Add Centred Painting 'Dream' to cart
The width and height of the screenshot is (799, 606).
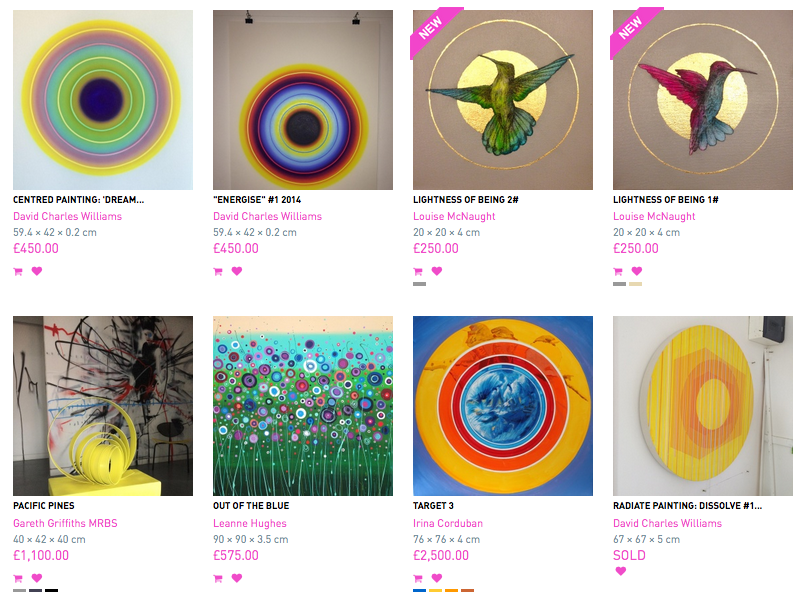[18, 272]
